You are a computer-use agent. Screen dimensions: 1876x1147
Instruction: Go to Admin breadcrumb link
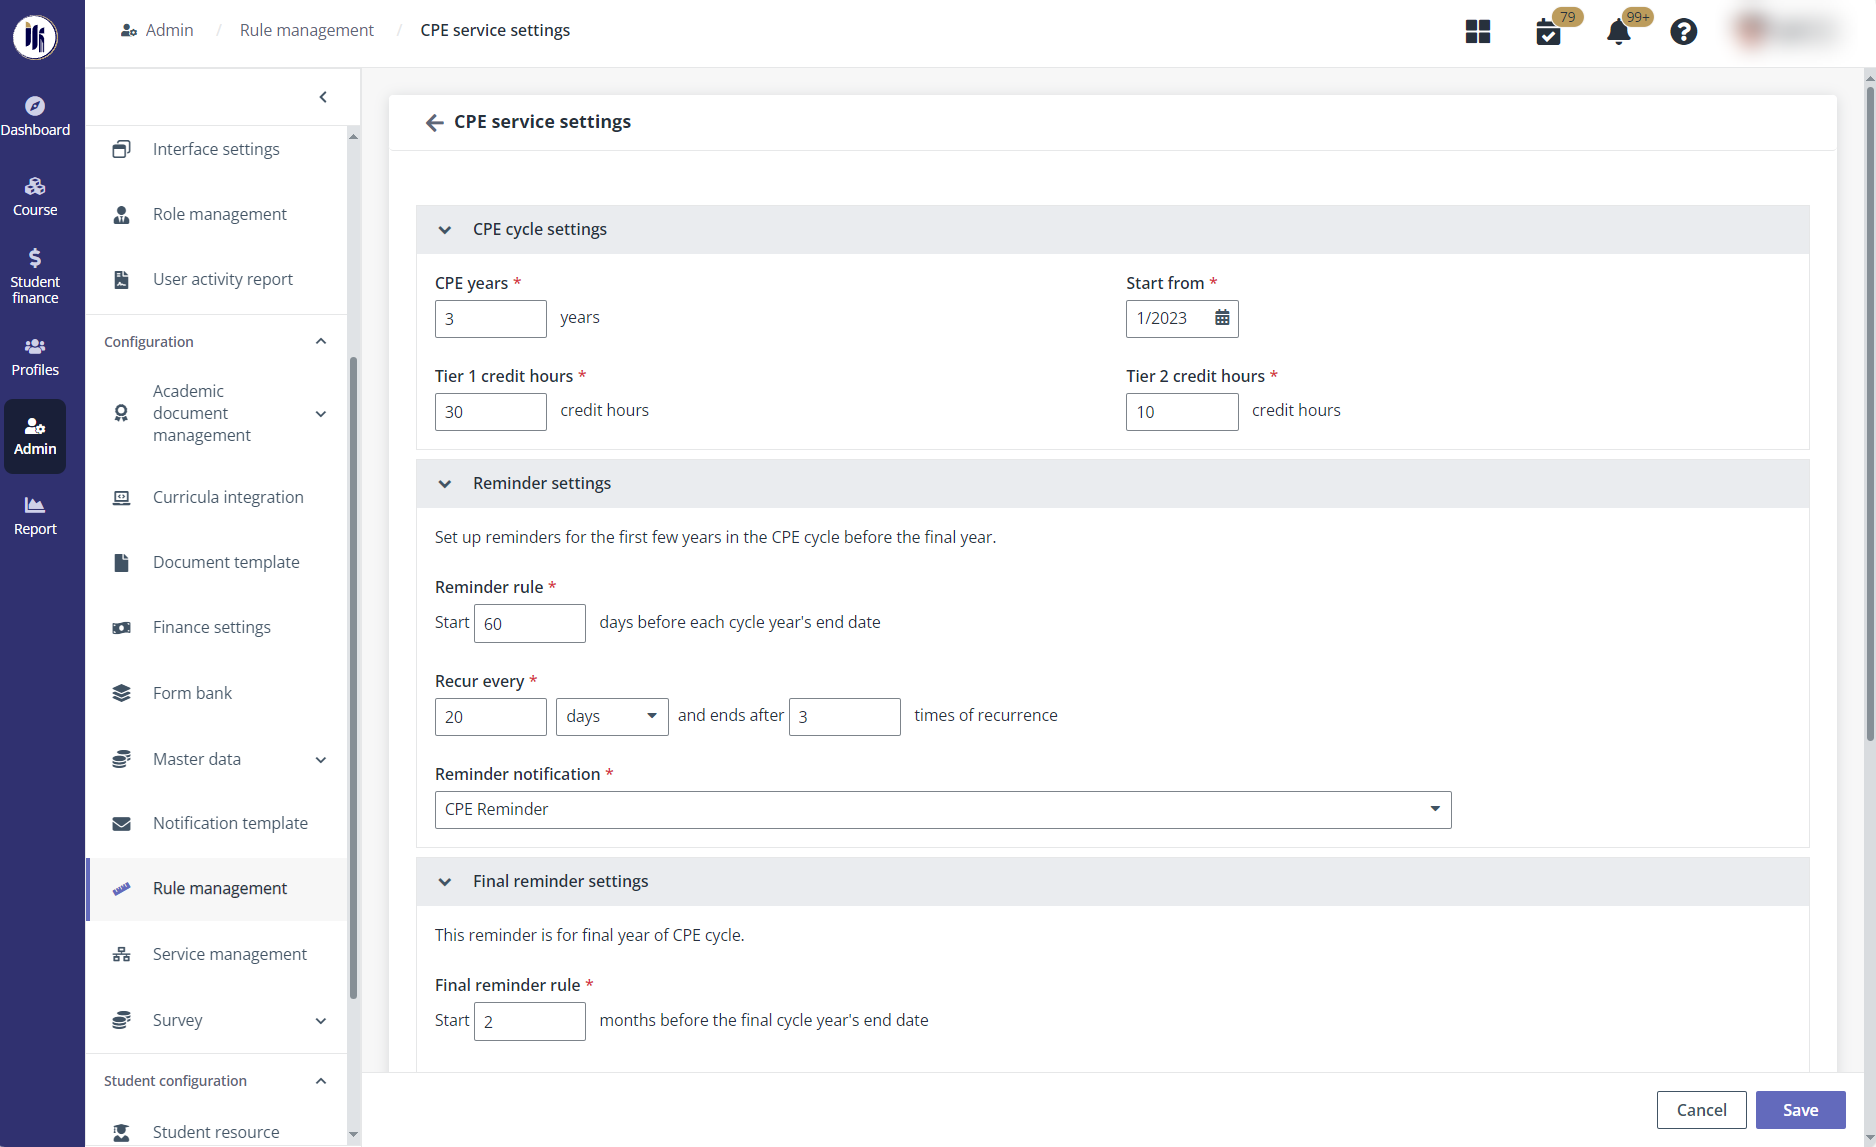157,30
